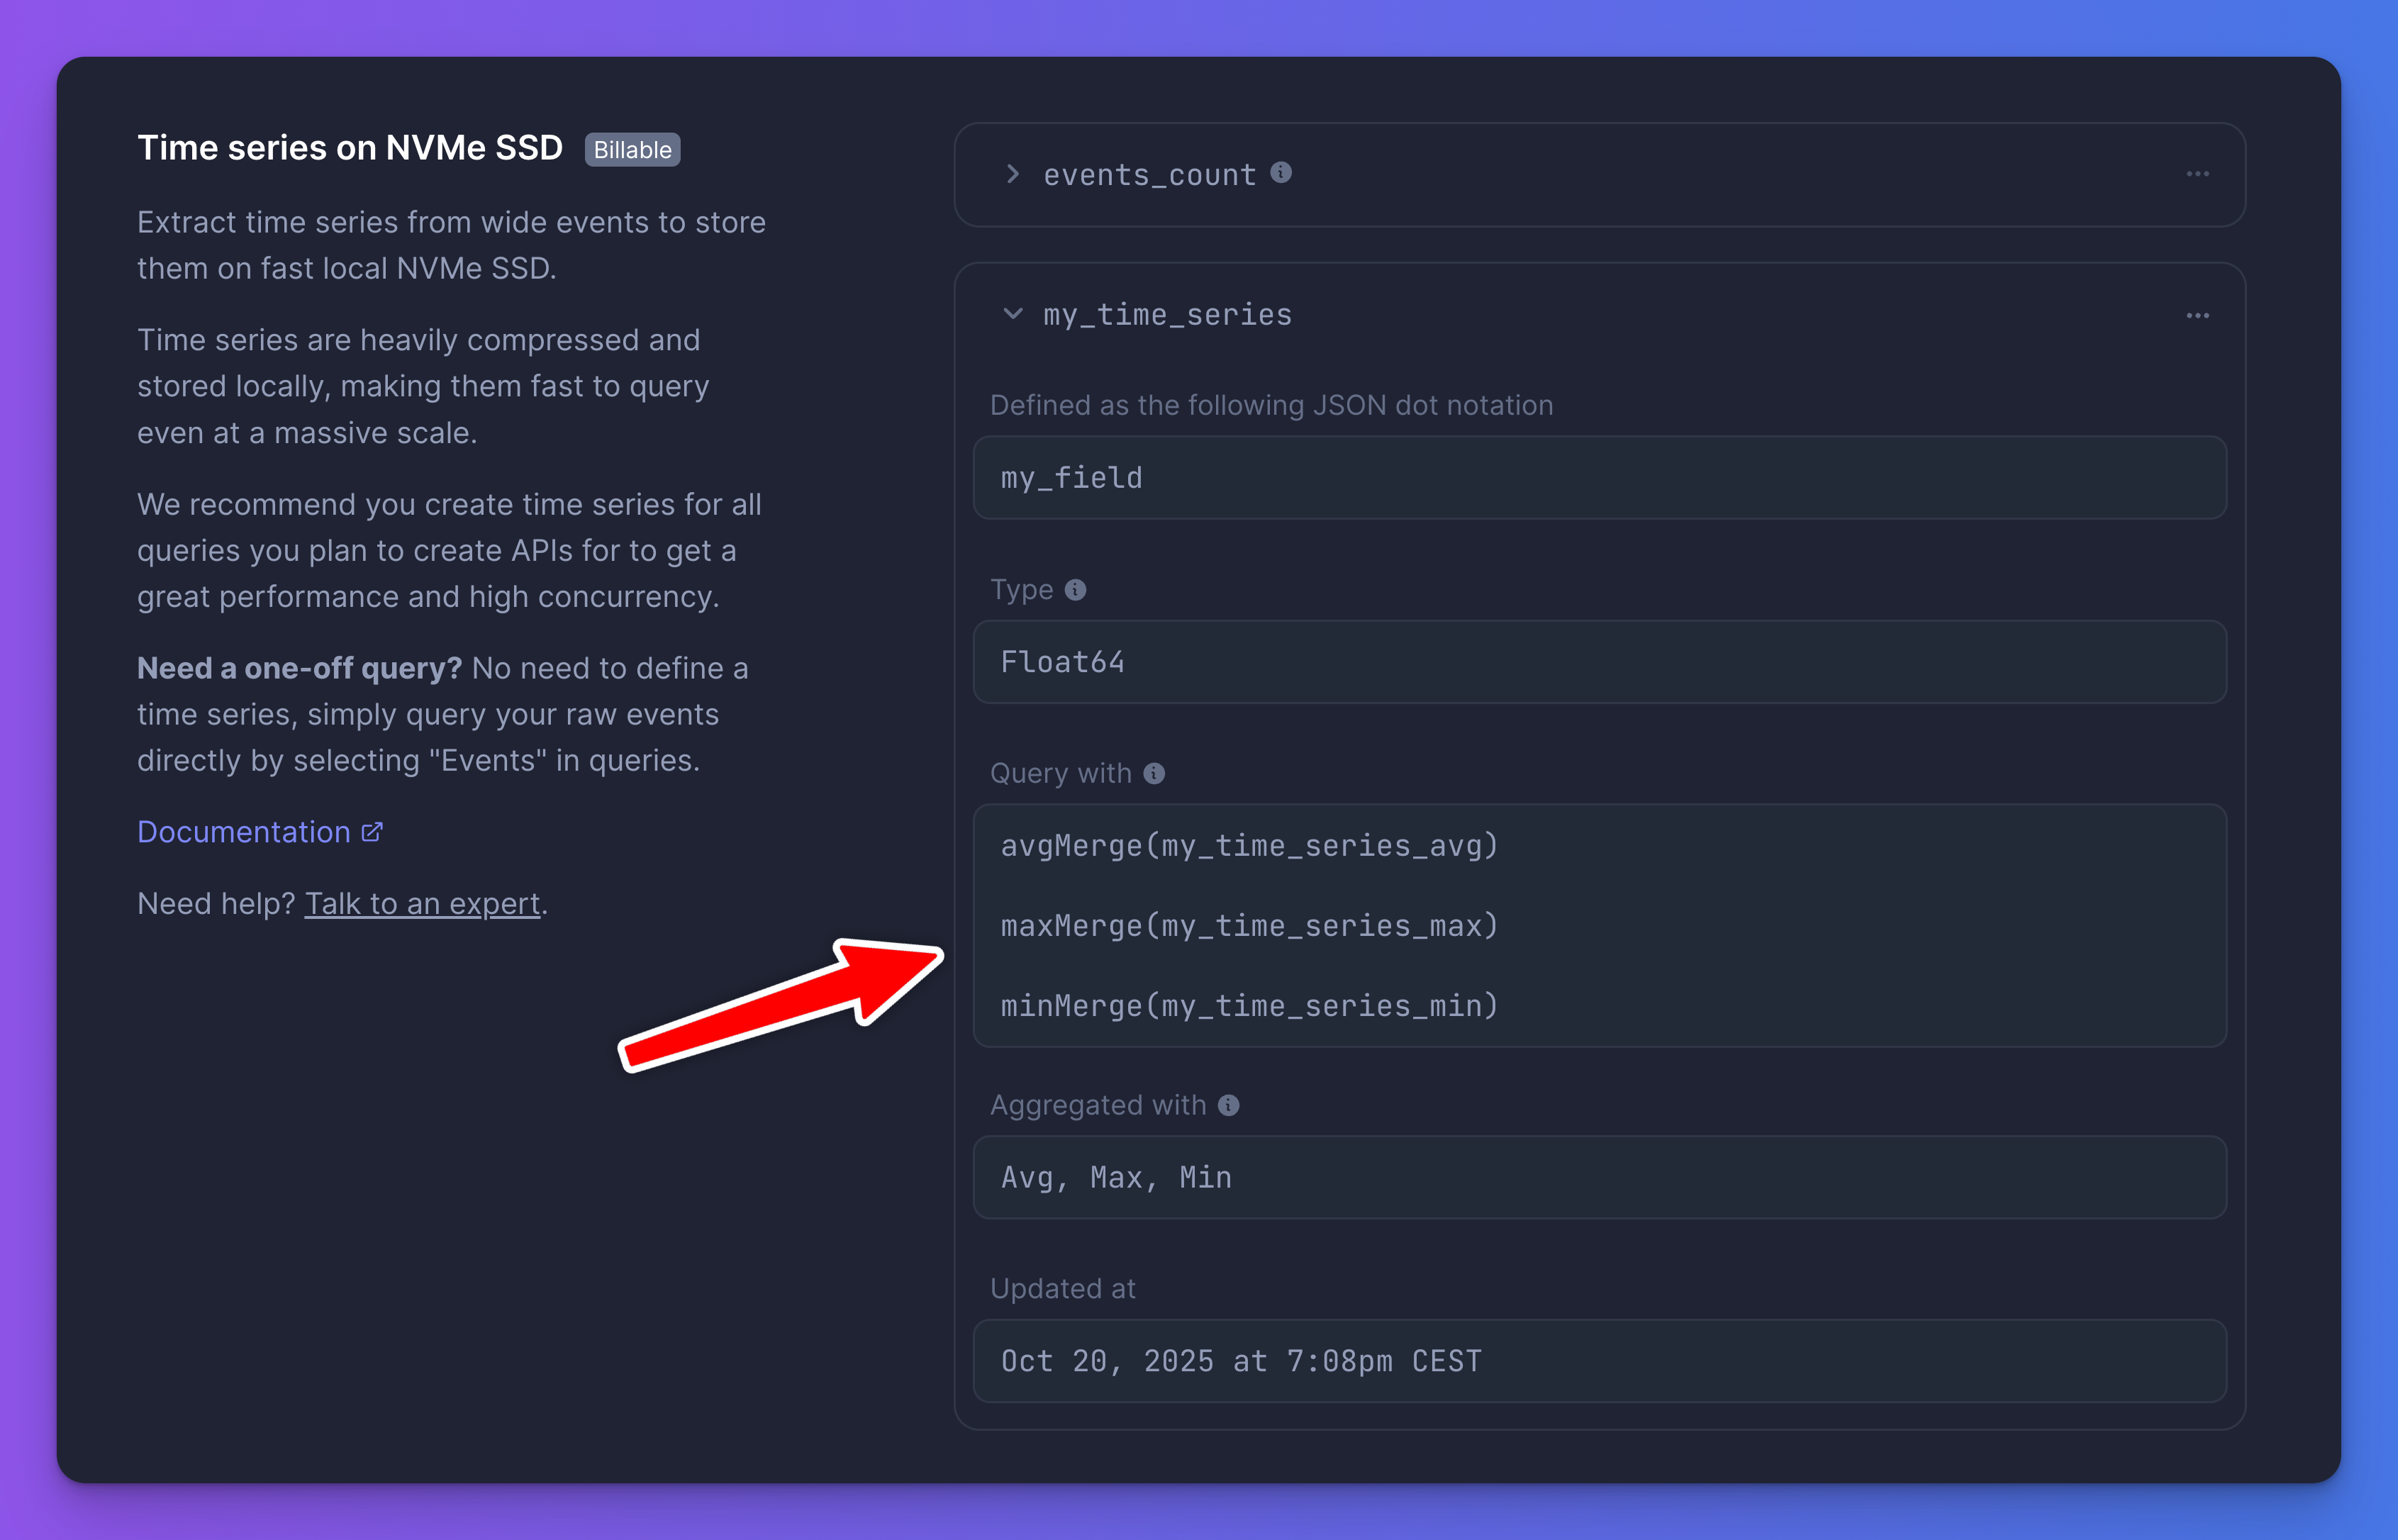Click the my_time_series header name
The width and height of the screenshot is (2398, 1540).
point(1167,315)
